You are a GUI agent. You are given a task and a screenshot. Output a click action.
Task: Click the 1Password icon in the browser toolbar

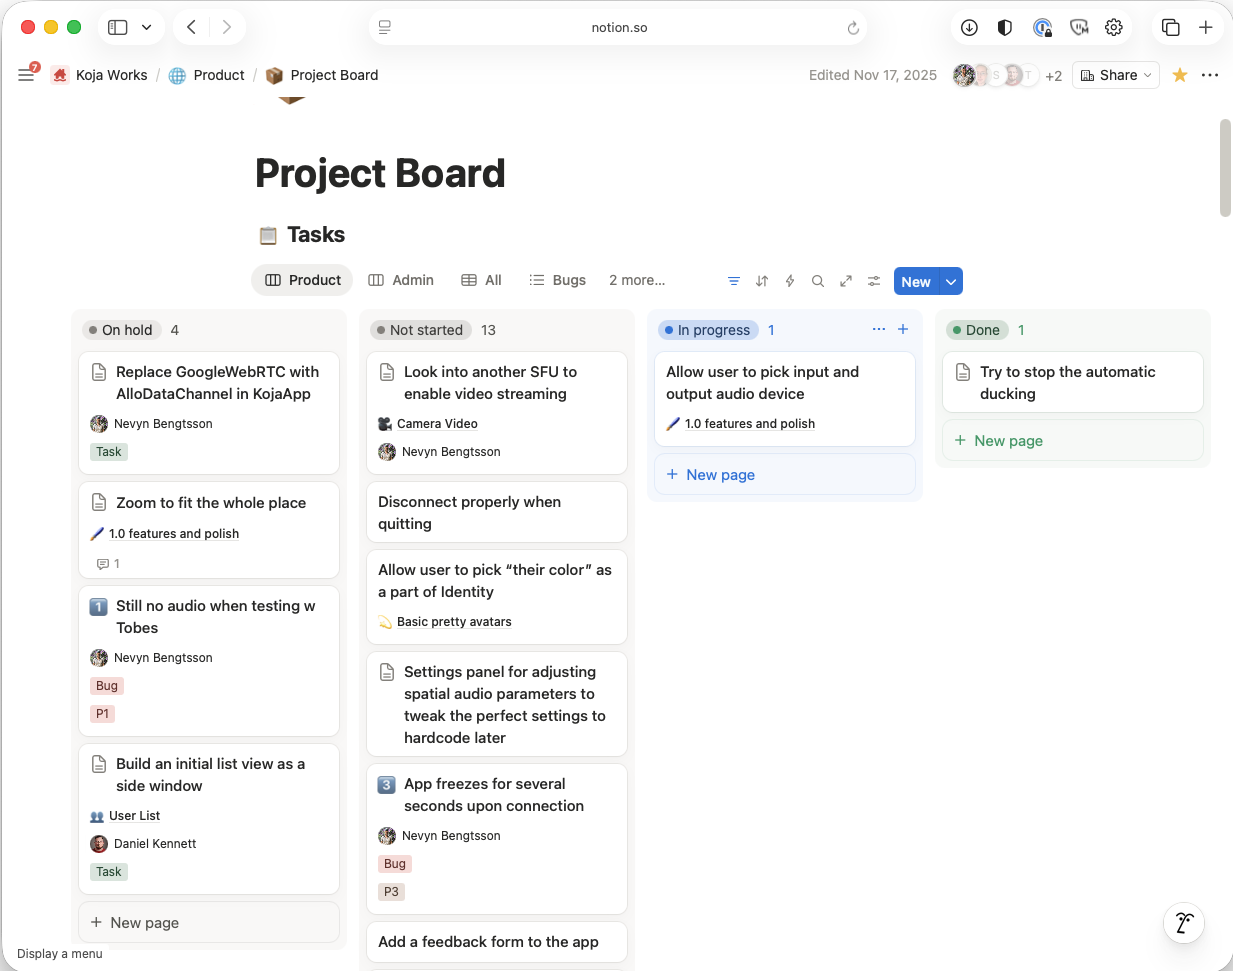tap(1044, 27)
